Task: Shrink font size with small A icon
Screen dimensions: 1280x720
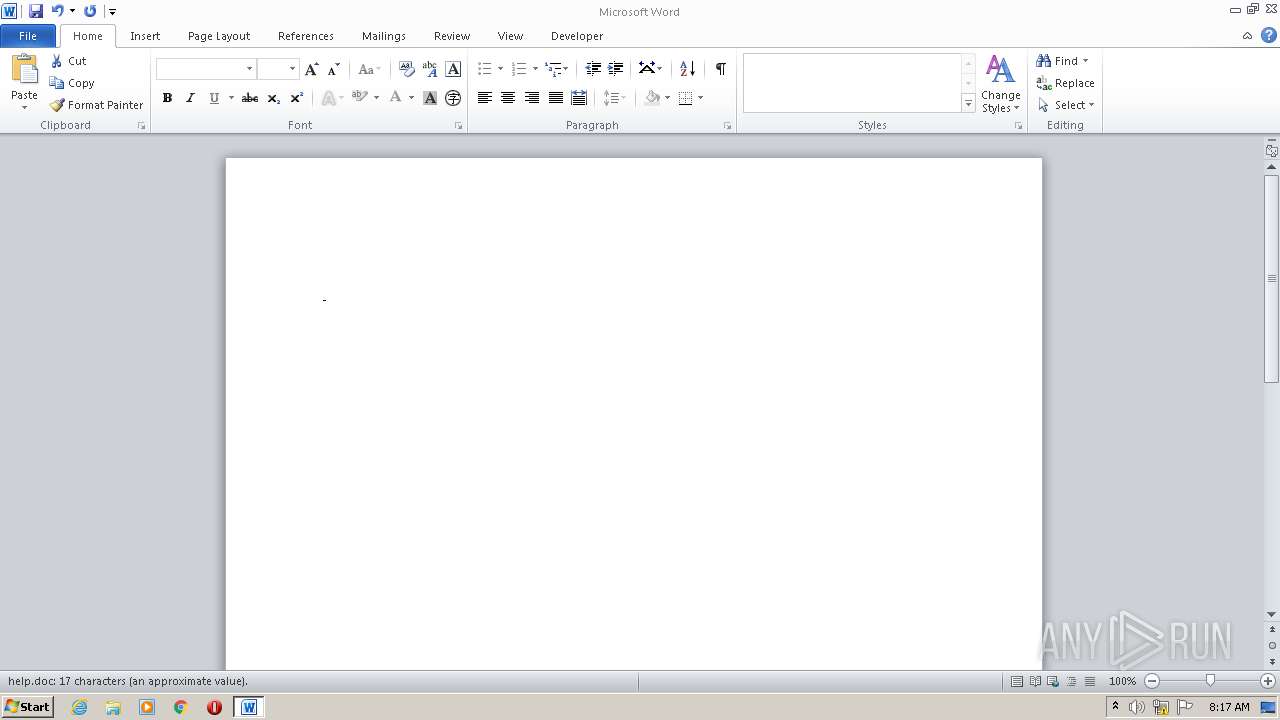Action: (x=334, y=69)
